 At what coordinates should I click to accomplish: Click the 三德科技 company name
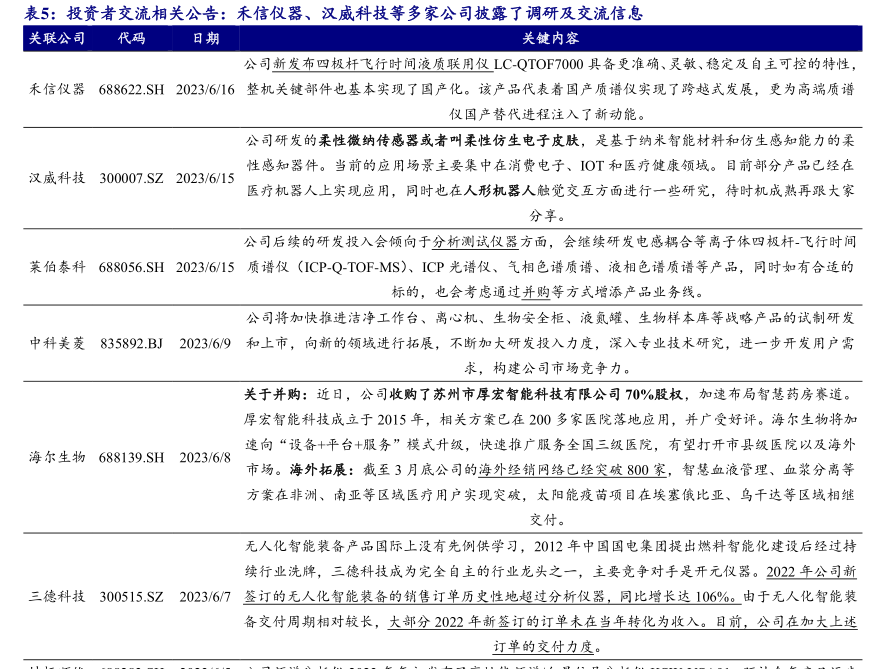pyautogui.click(x=57, y=597)
